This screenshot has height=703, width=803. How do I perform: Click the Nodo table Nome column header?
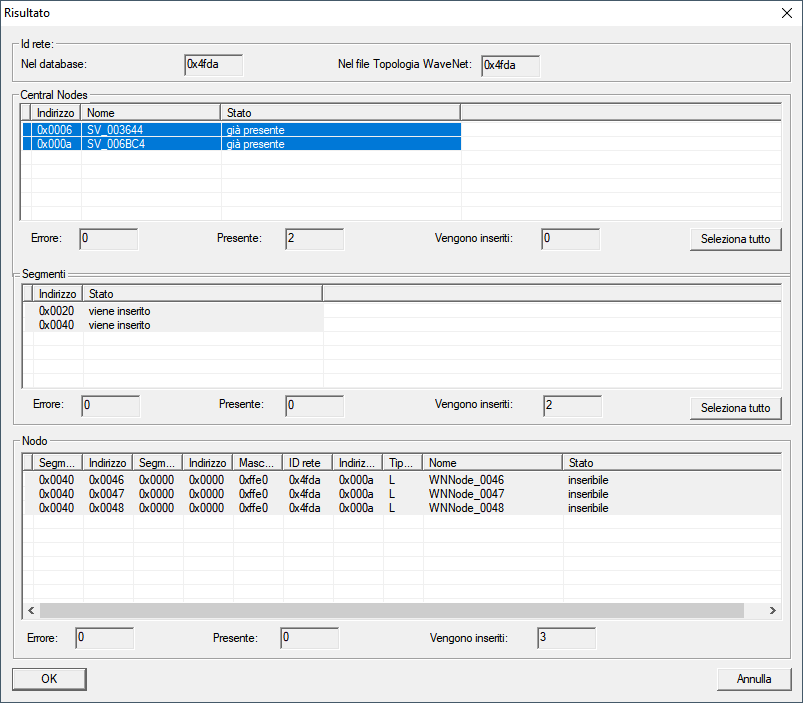point(492,463)
